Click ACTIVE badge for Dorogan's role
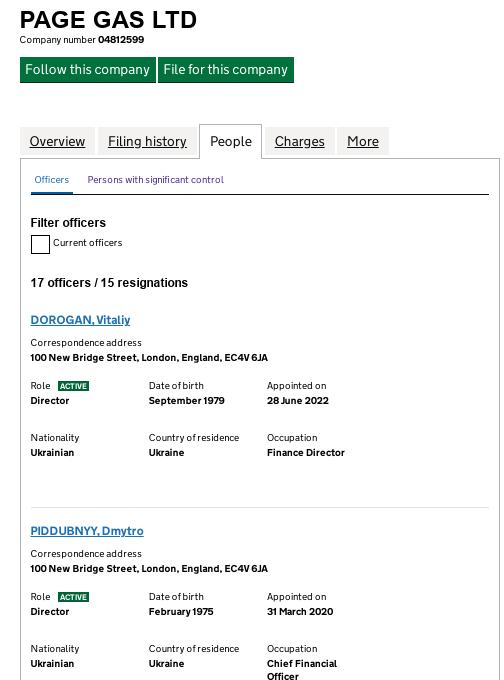 (x=73, y=386)
